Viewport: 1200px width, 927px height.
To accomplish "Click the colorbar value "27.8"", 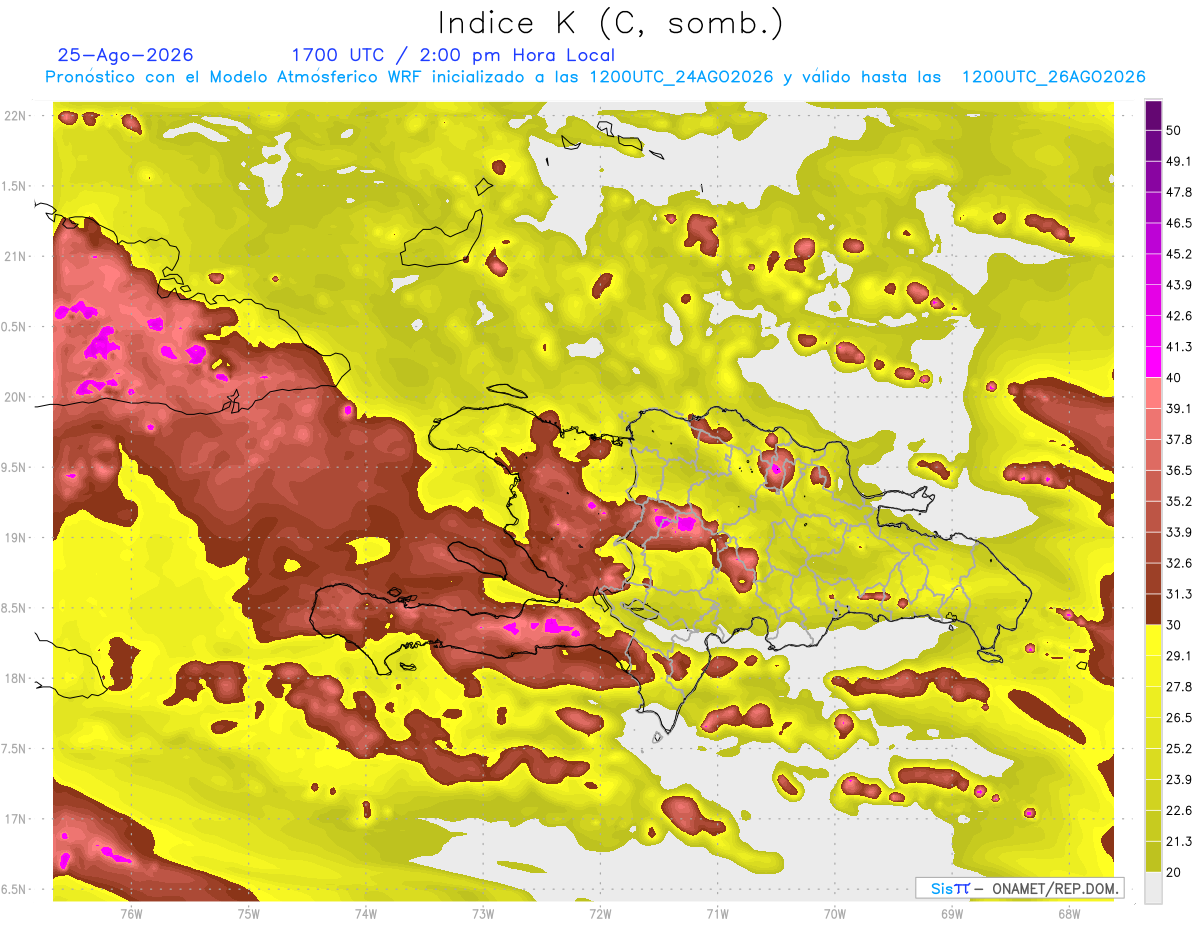I will 1179,687.
